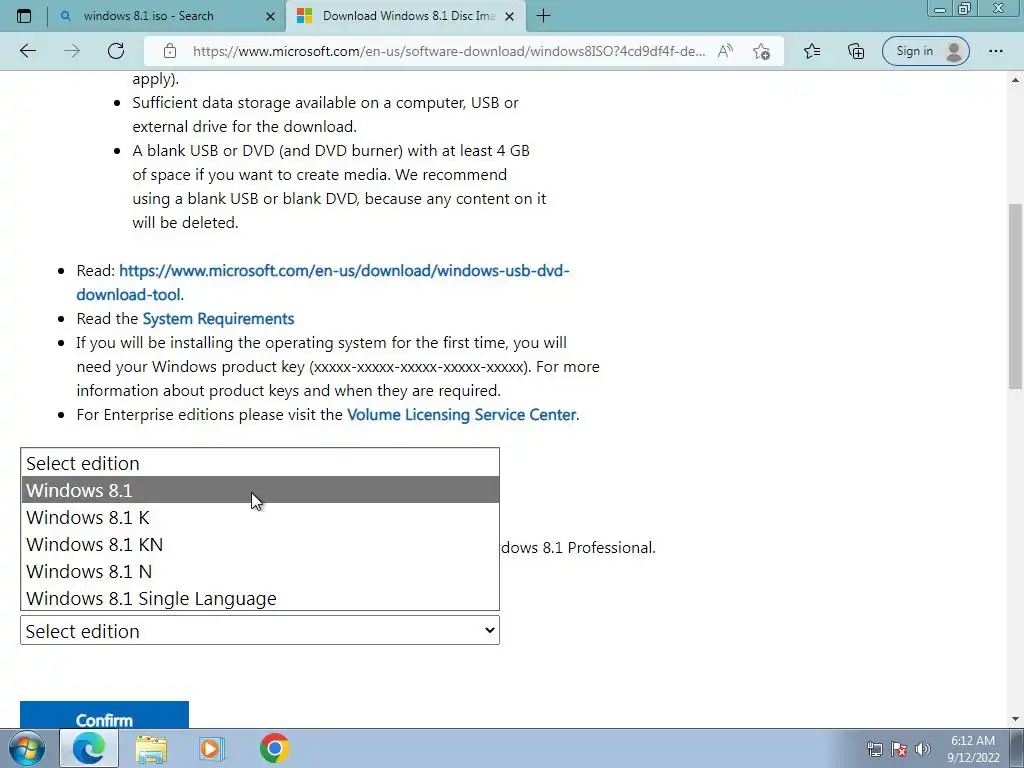
Task: Click the browser Back arrow
Action: click(28, 51)
